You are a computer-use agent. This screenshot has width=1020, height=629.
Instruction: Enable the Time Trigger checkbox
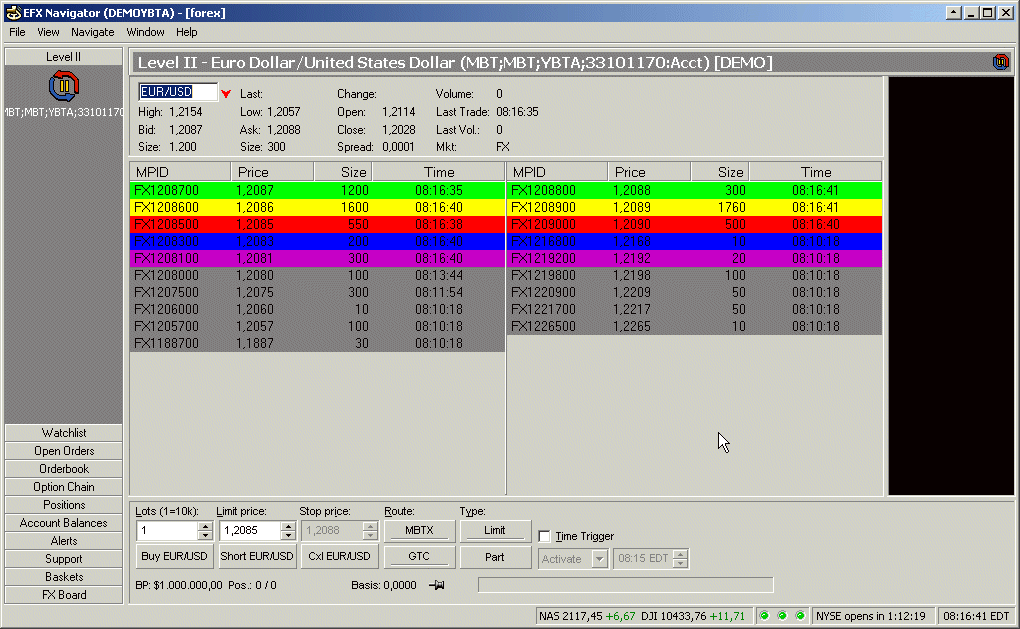click(x=545, y=536)
